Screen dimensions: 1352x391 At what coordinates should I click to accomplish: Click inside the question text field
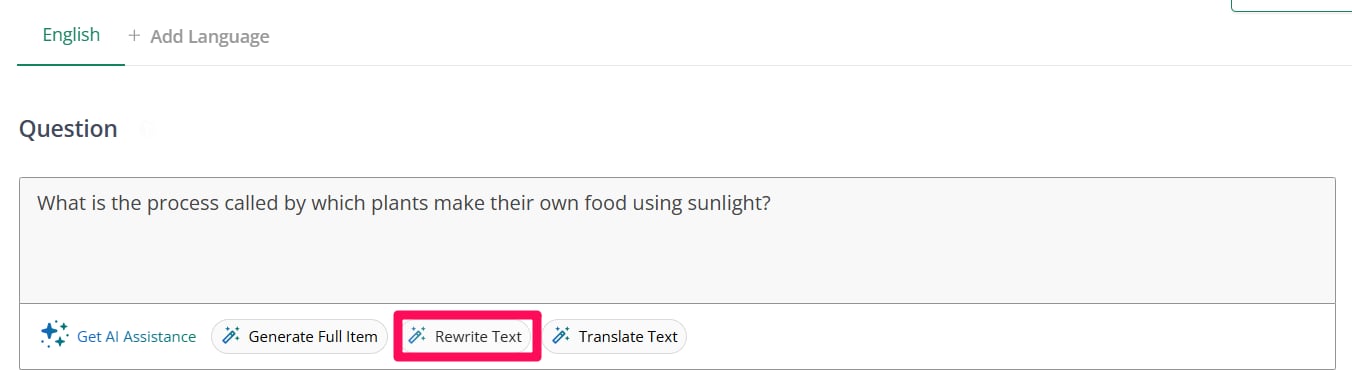(677, 241)
